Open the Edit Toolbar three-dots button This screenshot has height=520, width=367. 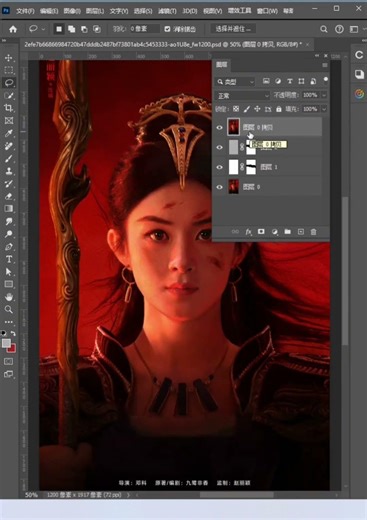coord(9,322)
